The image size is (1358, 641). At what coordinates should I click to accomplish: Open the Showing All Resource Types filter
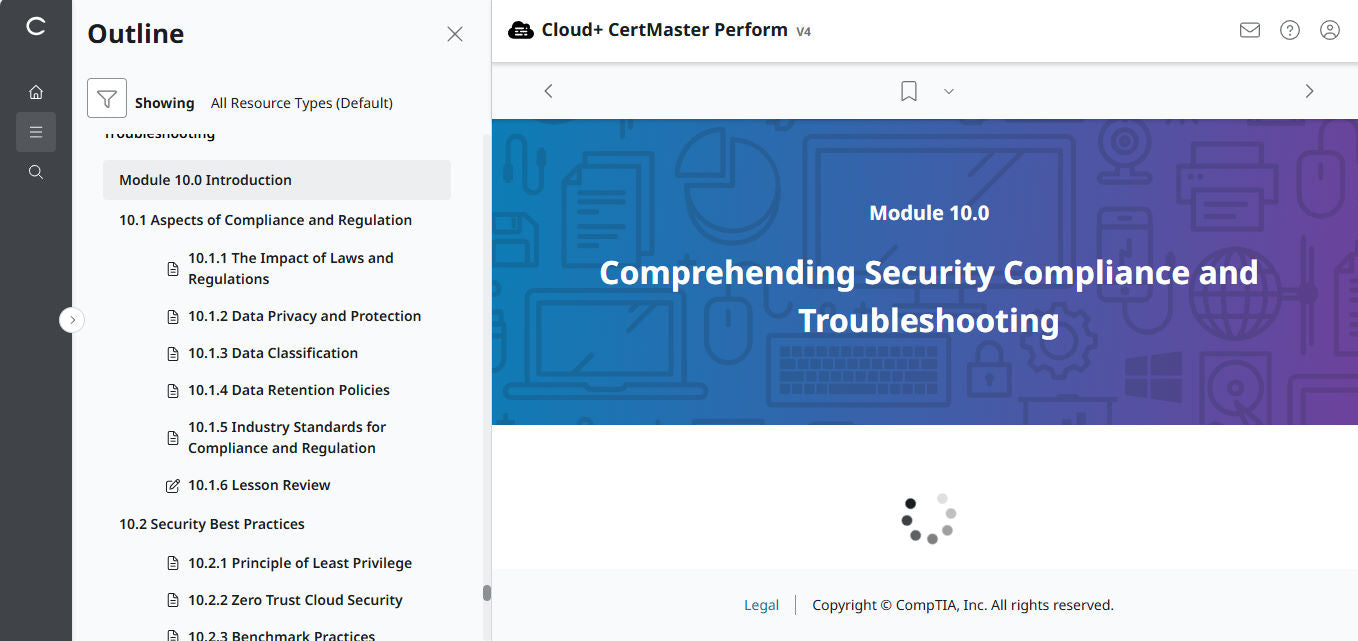tap(264, 102)
